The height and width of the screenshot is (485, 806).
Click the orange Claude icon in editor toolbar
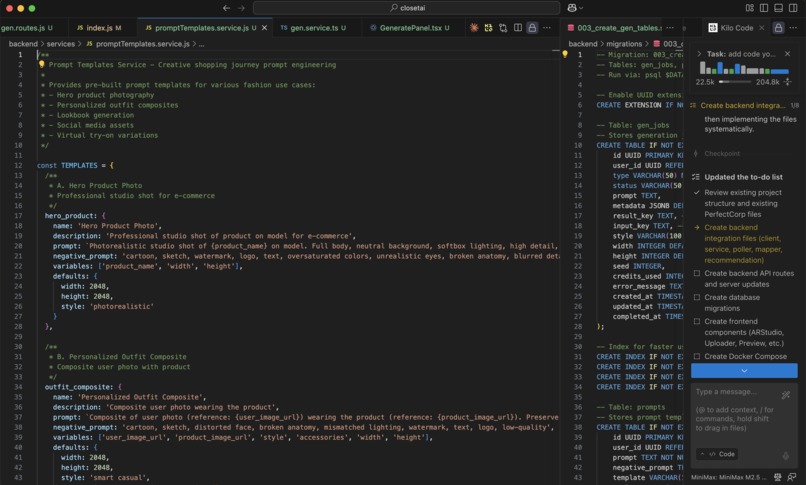(474, 28)
